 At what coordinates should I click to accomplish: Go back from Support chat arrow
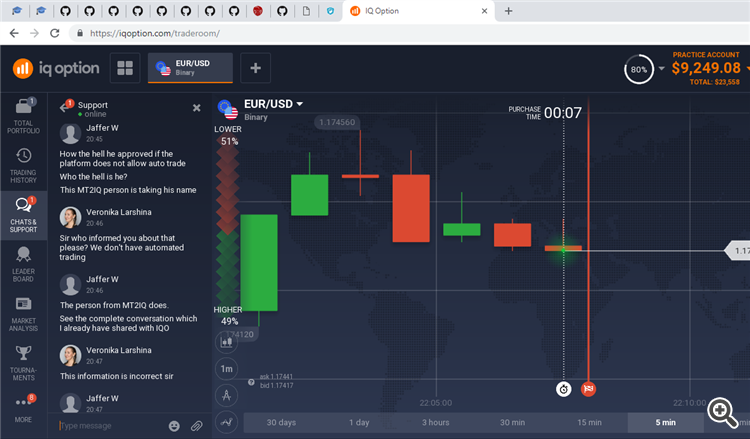[65, 107]
